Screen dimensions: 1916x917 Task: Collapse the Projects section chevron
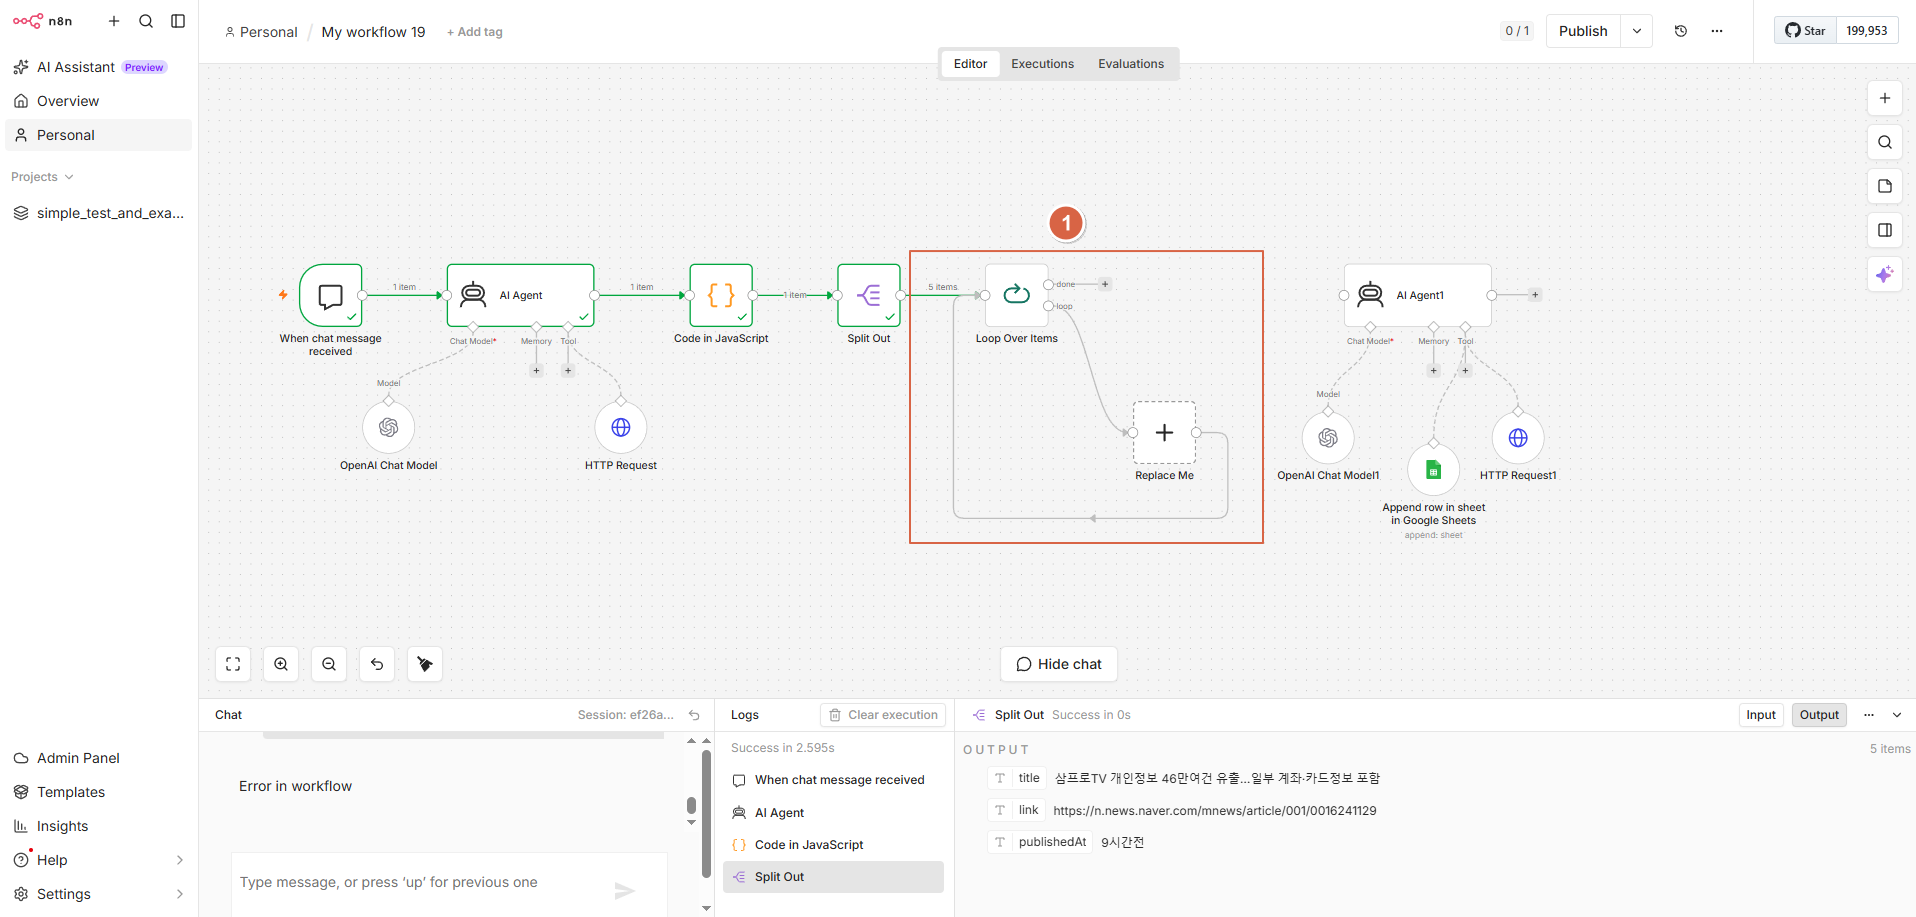(69, 177)
